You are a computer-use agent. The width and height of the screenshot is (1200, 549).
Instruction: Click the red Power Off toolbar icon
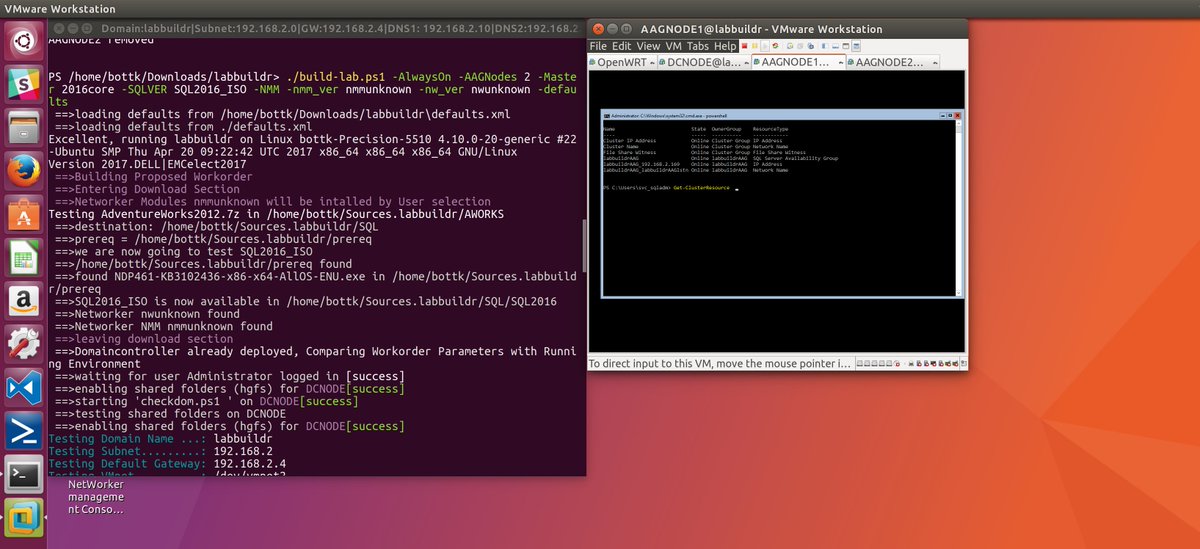click(744, 46)
